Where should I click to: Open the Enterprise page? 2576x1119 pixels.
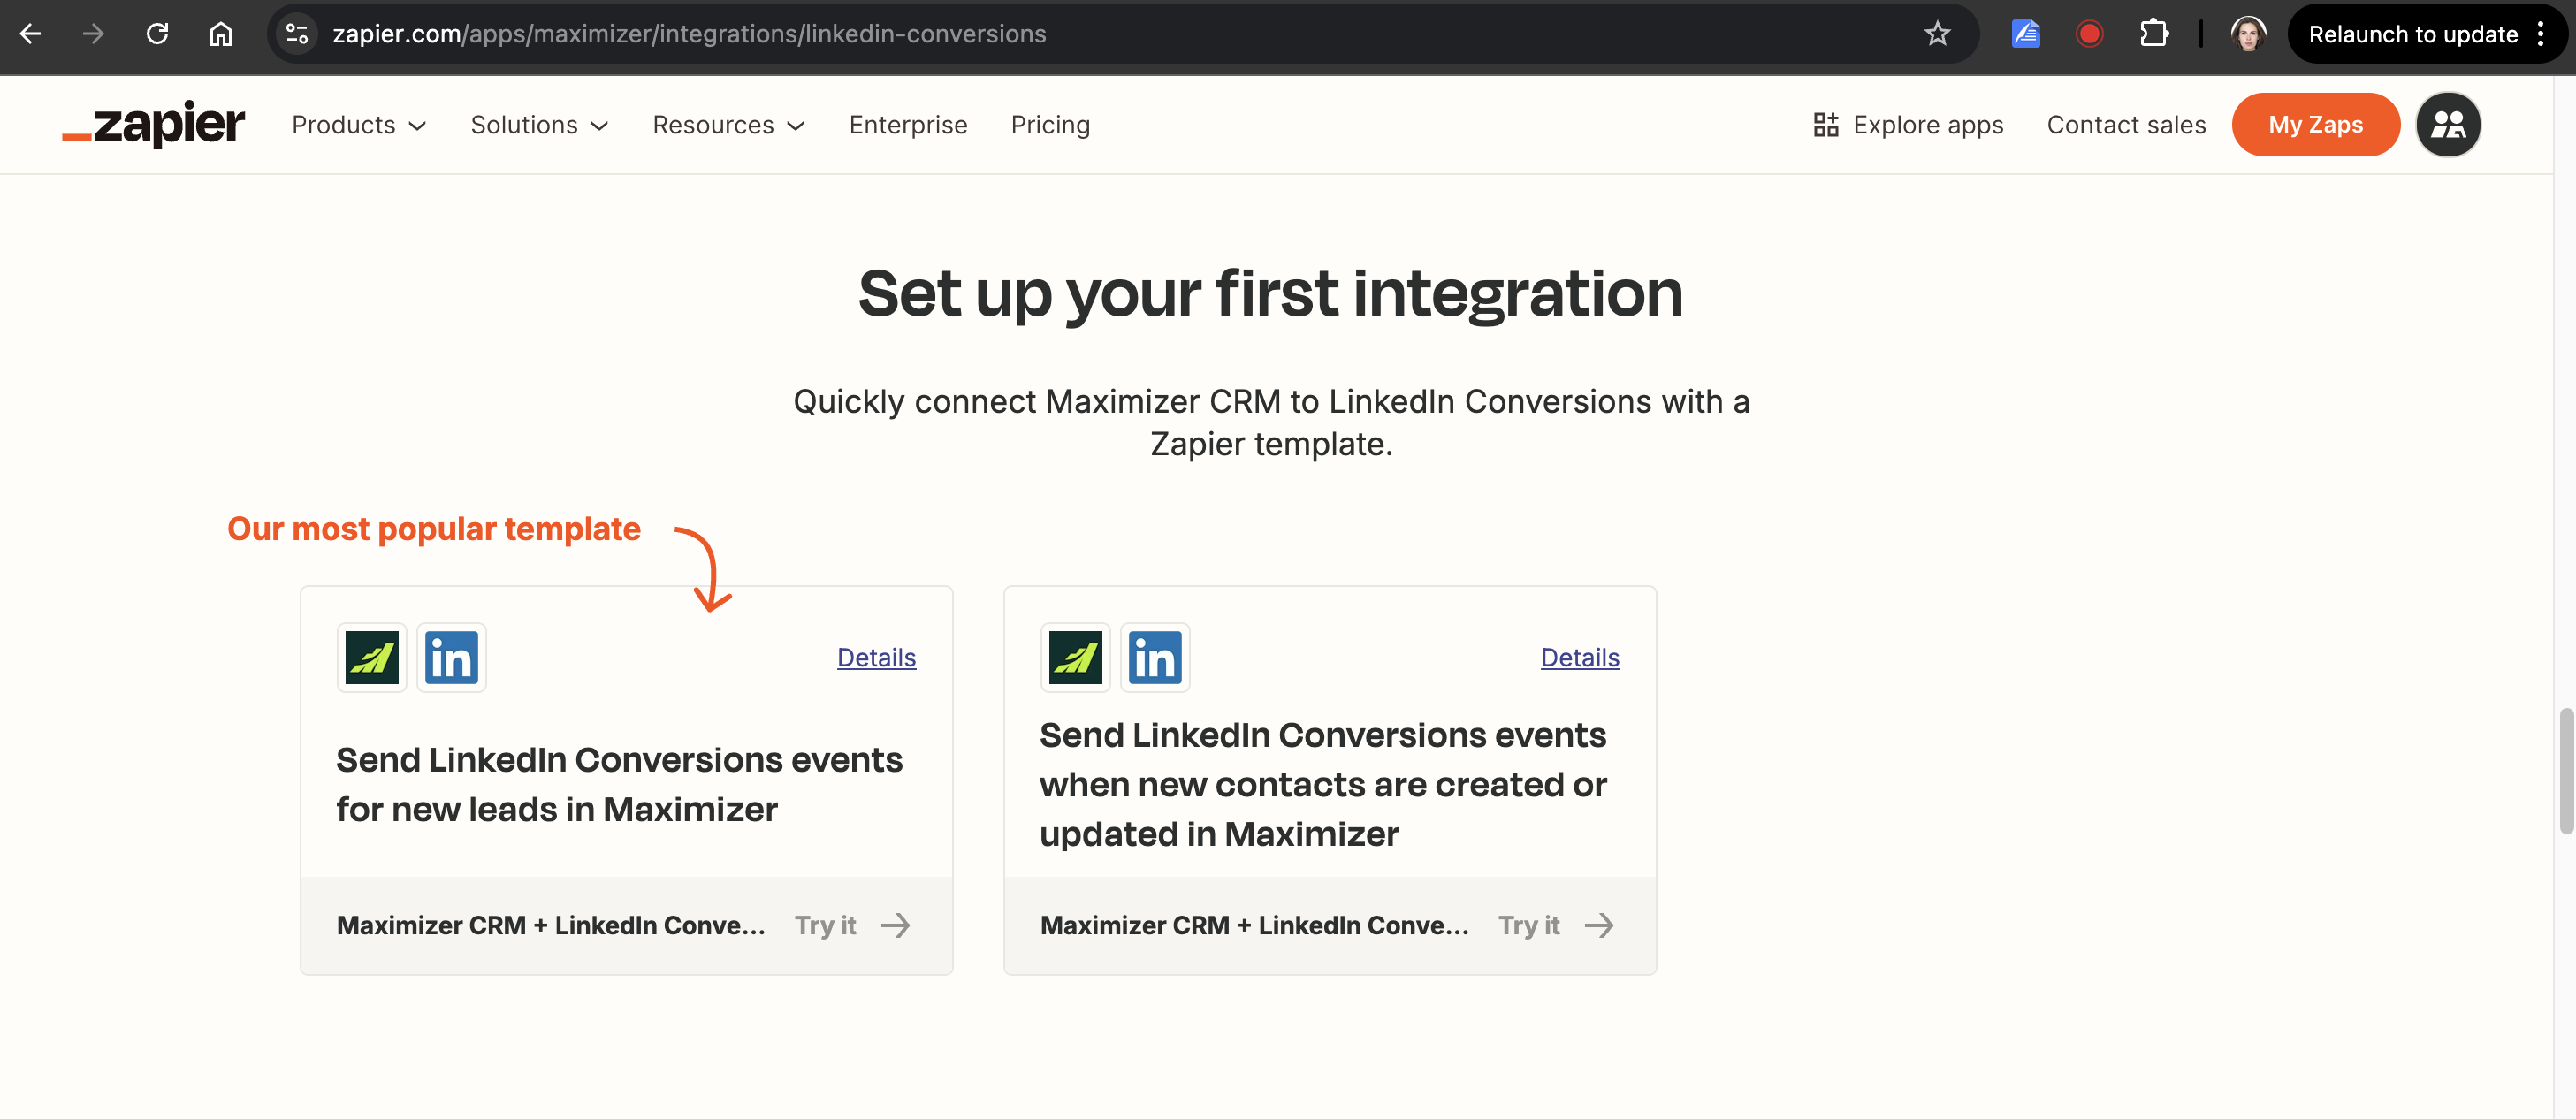(x=908, y=124)
